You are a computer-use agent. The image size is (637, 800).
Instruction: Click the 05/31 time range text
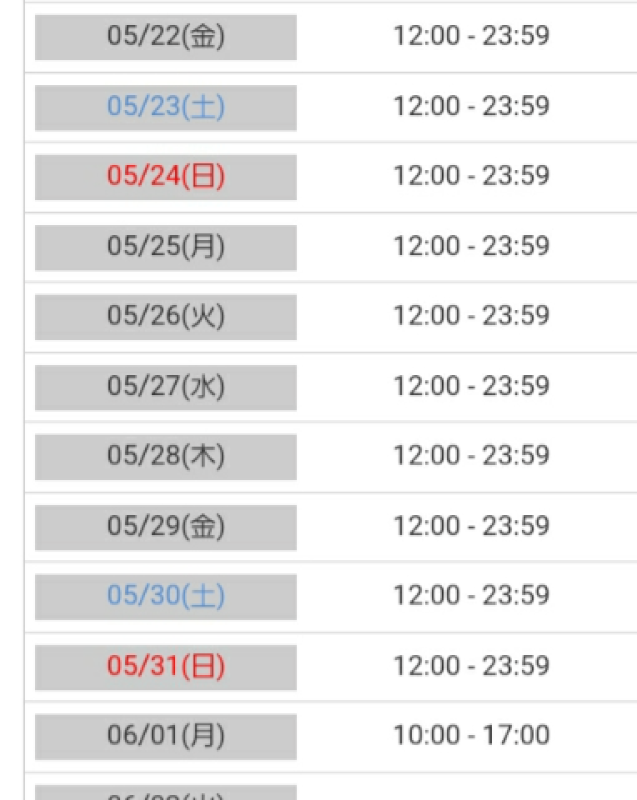coord(471,665)
